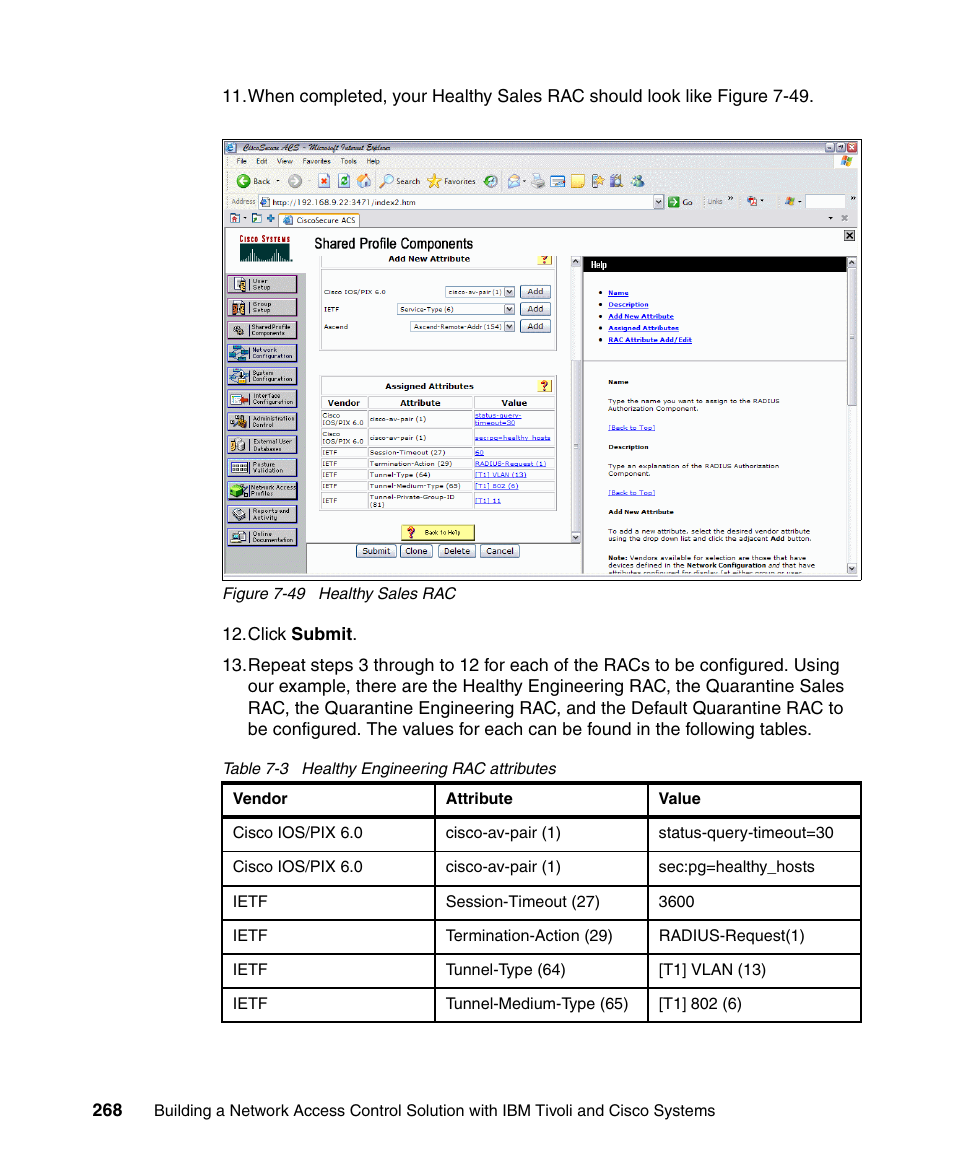
Task: Click the browser Forward arrow icon
Action: tap(295, 181)
